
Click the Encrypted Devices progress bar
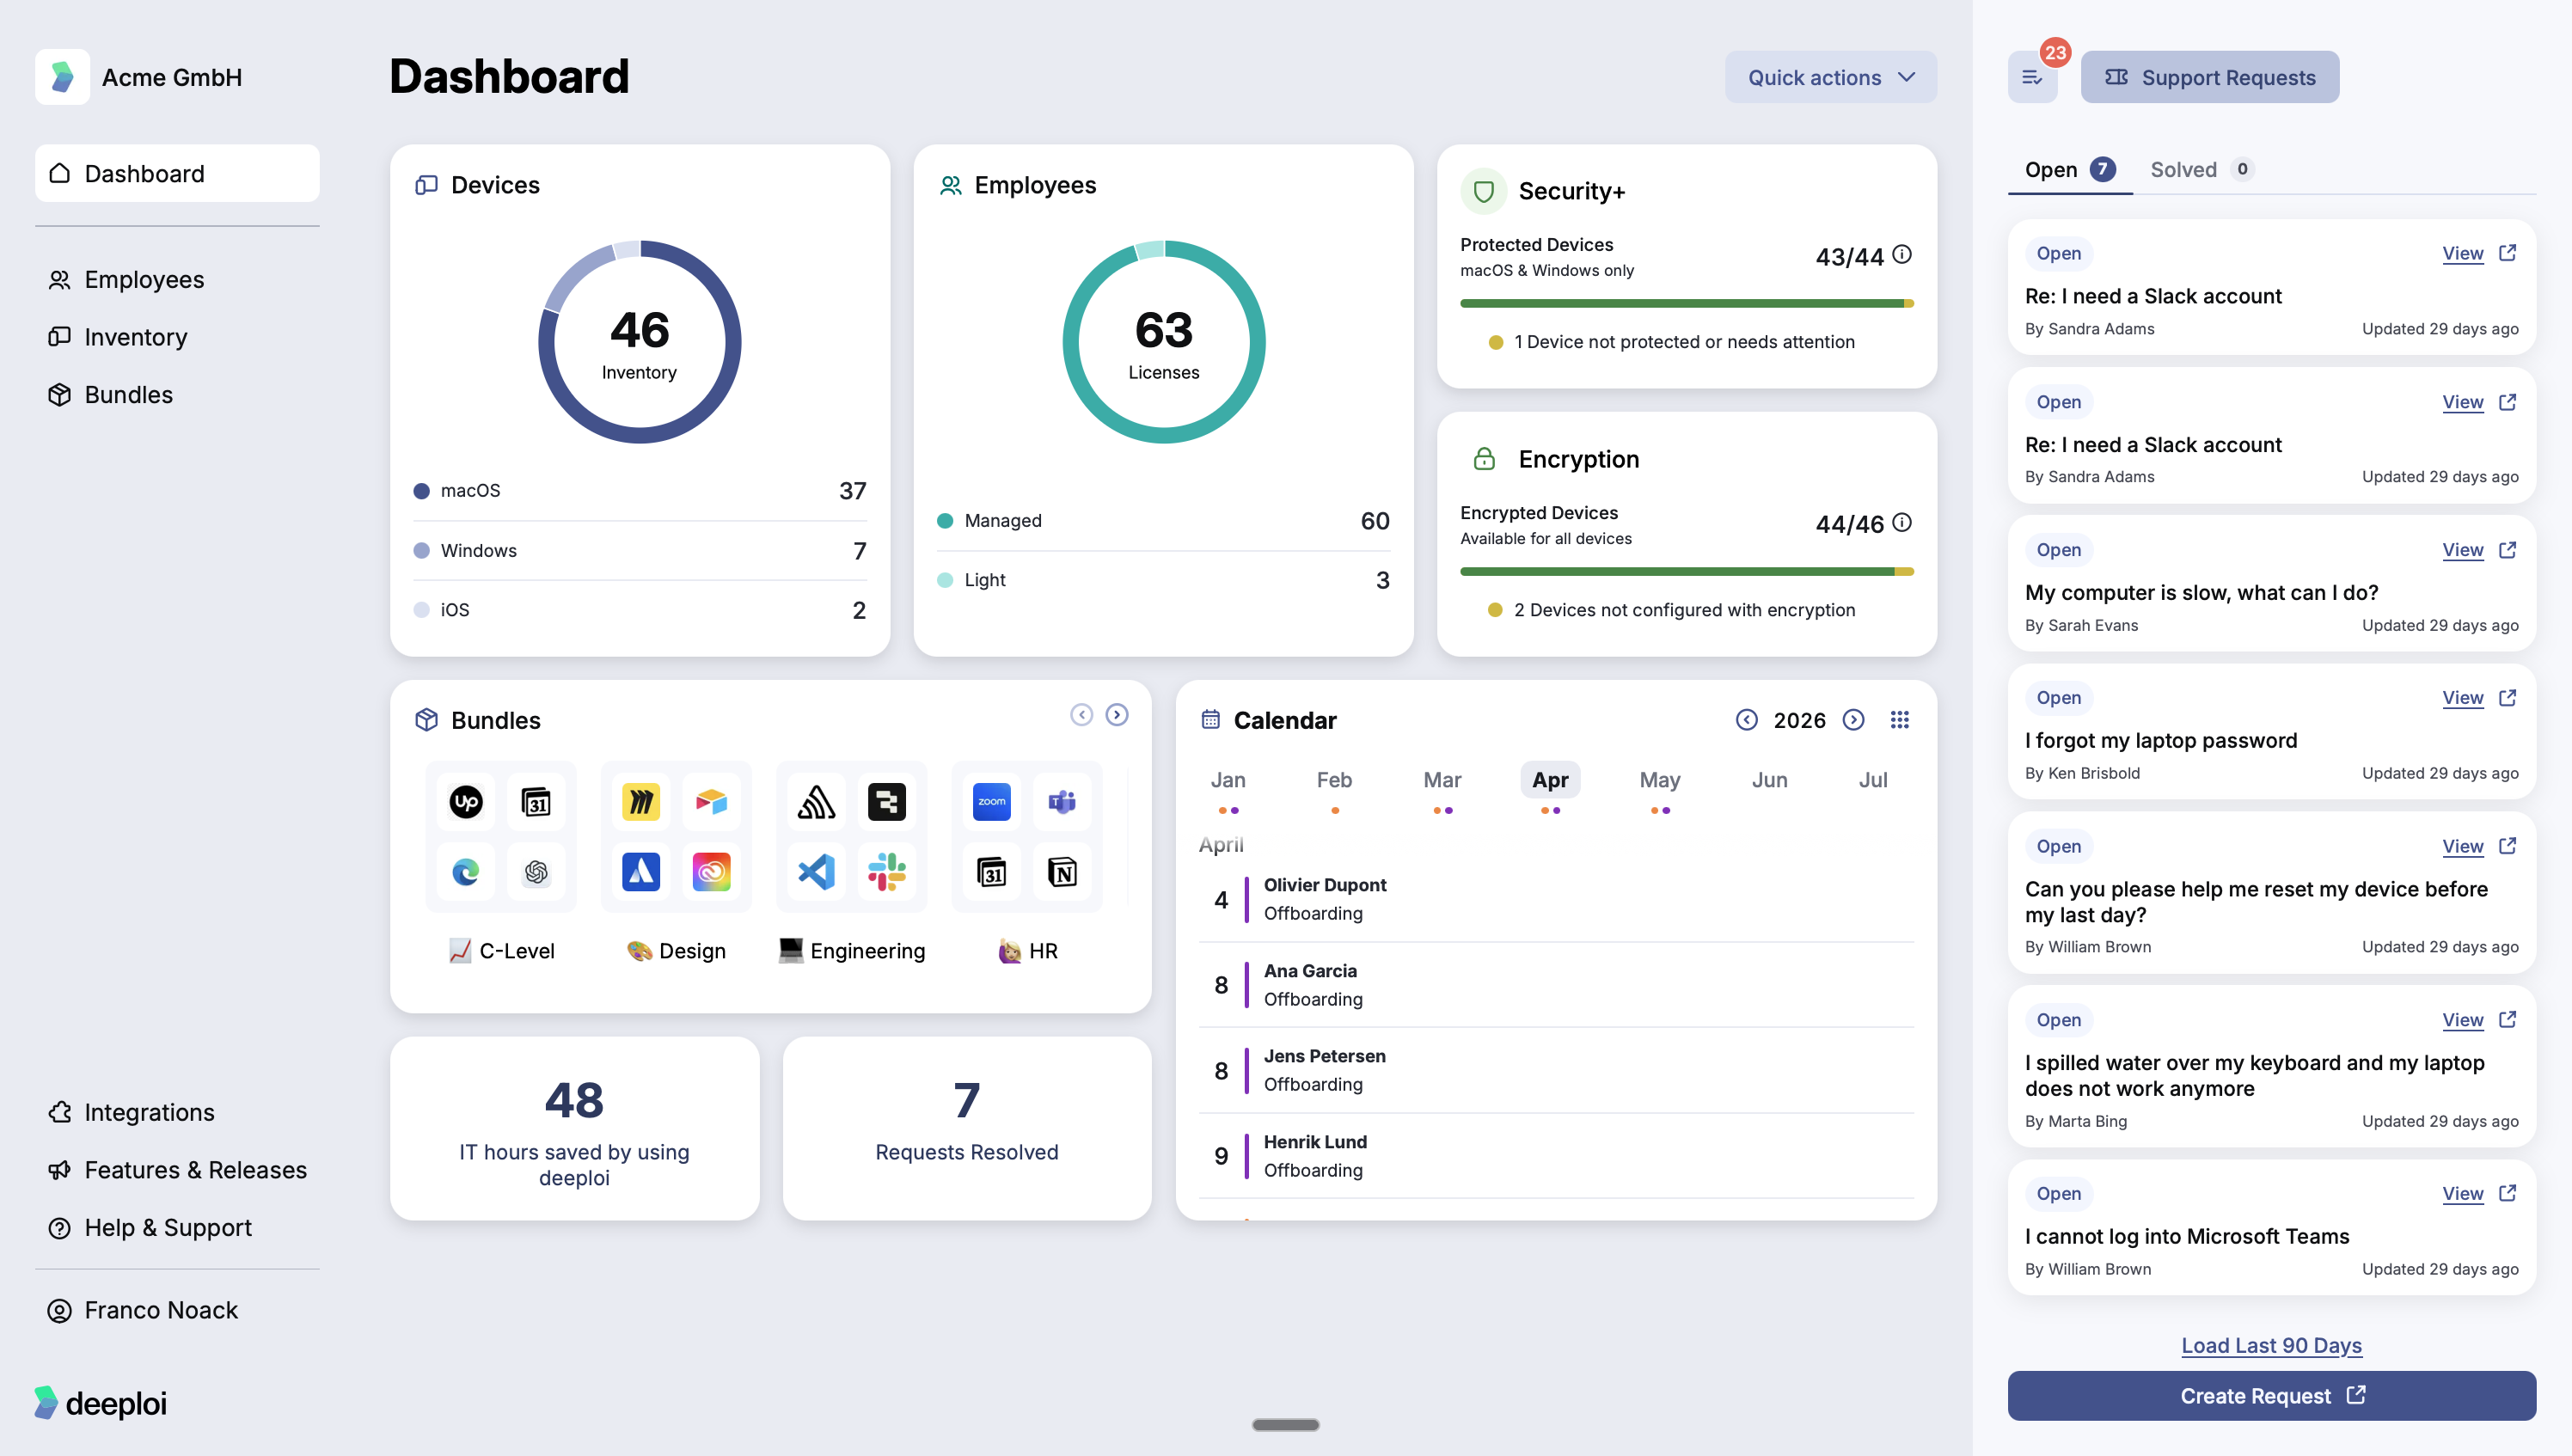1686,571
